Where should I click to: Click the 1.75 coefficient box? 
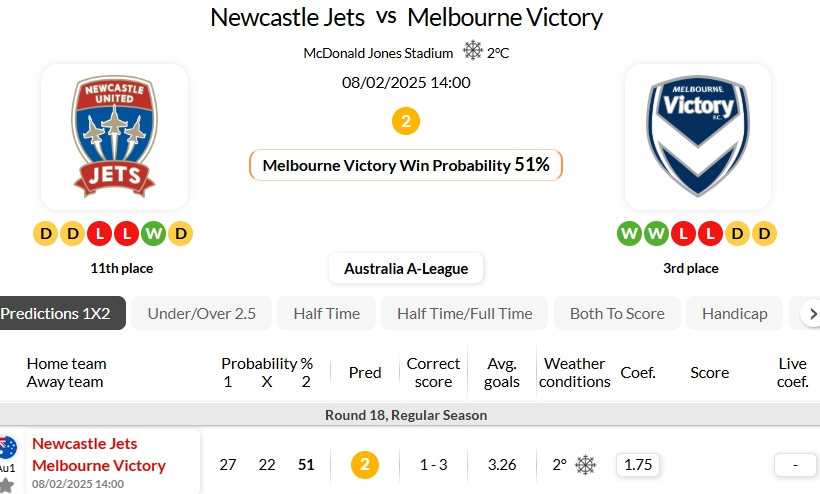637,465
